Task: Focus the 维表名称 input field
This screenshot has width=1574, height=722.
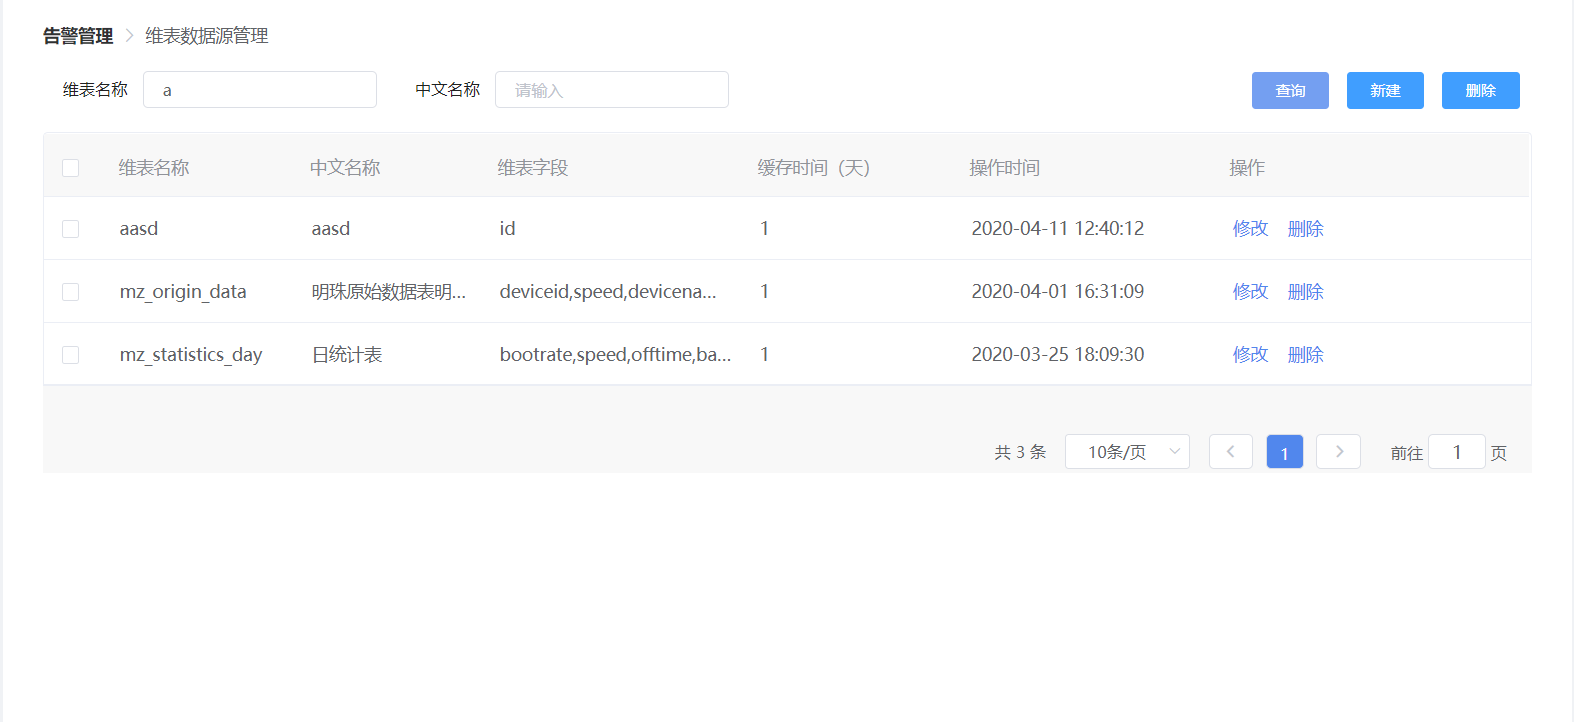Action: [x=260, y=90]
